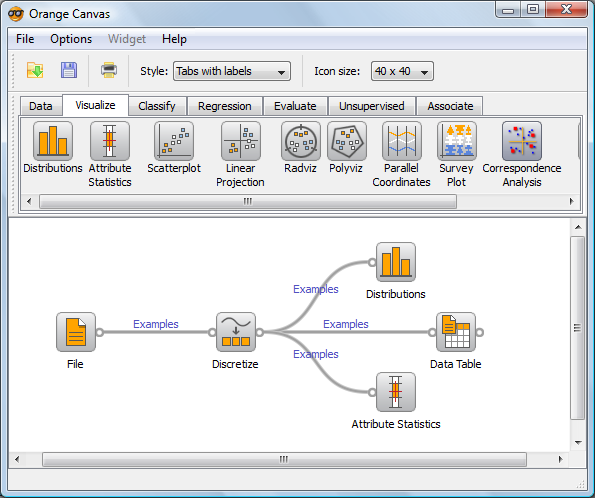Click the Orange Canvas app icon in title bar
This screenshot has height=498, width=595.
(x=16, y=14)
